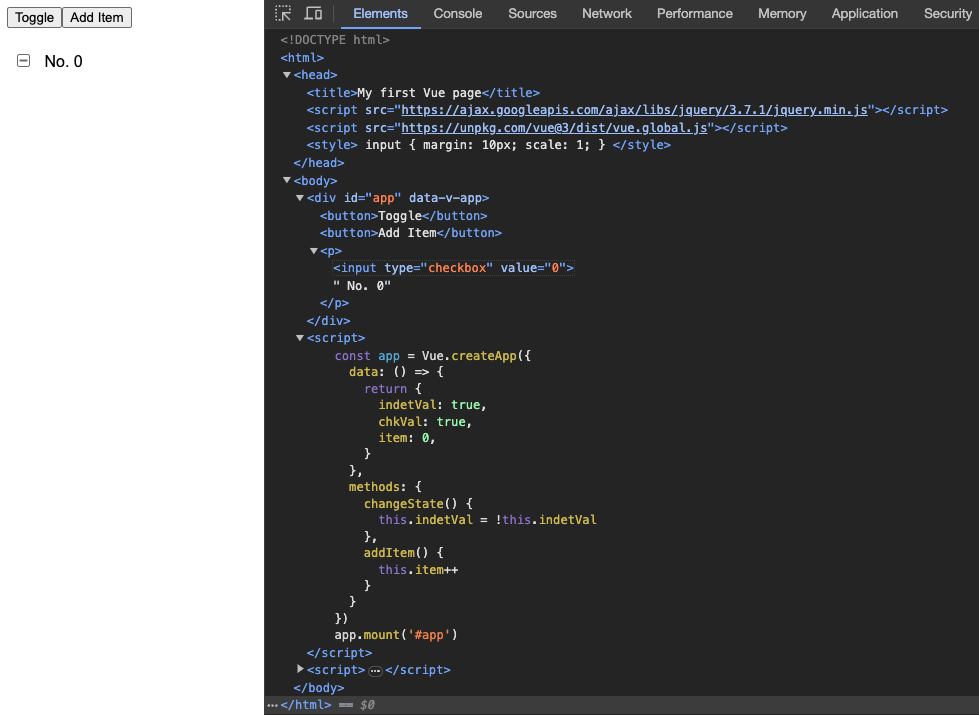Switch to the Performance tab
This screenshot has width=979, height=715.
694,13
